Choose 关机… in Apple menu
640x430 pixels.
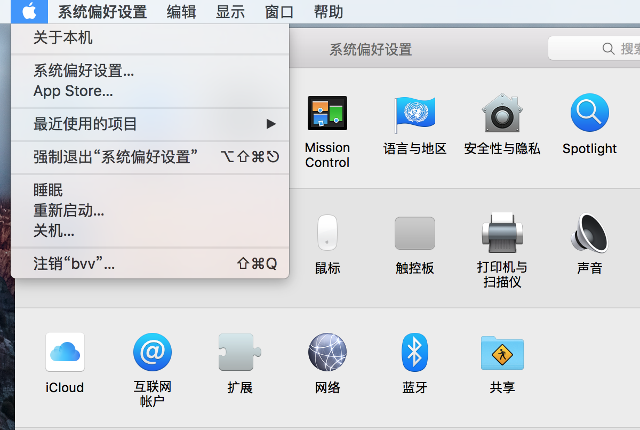pos(150,231)
